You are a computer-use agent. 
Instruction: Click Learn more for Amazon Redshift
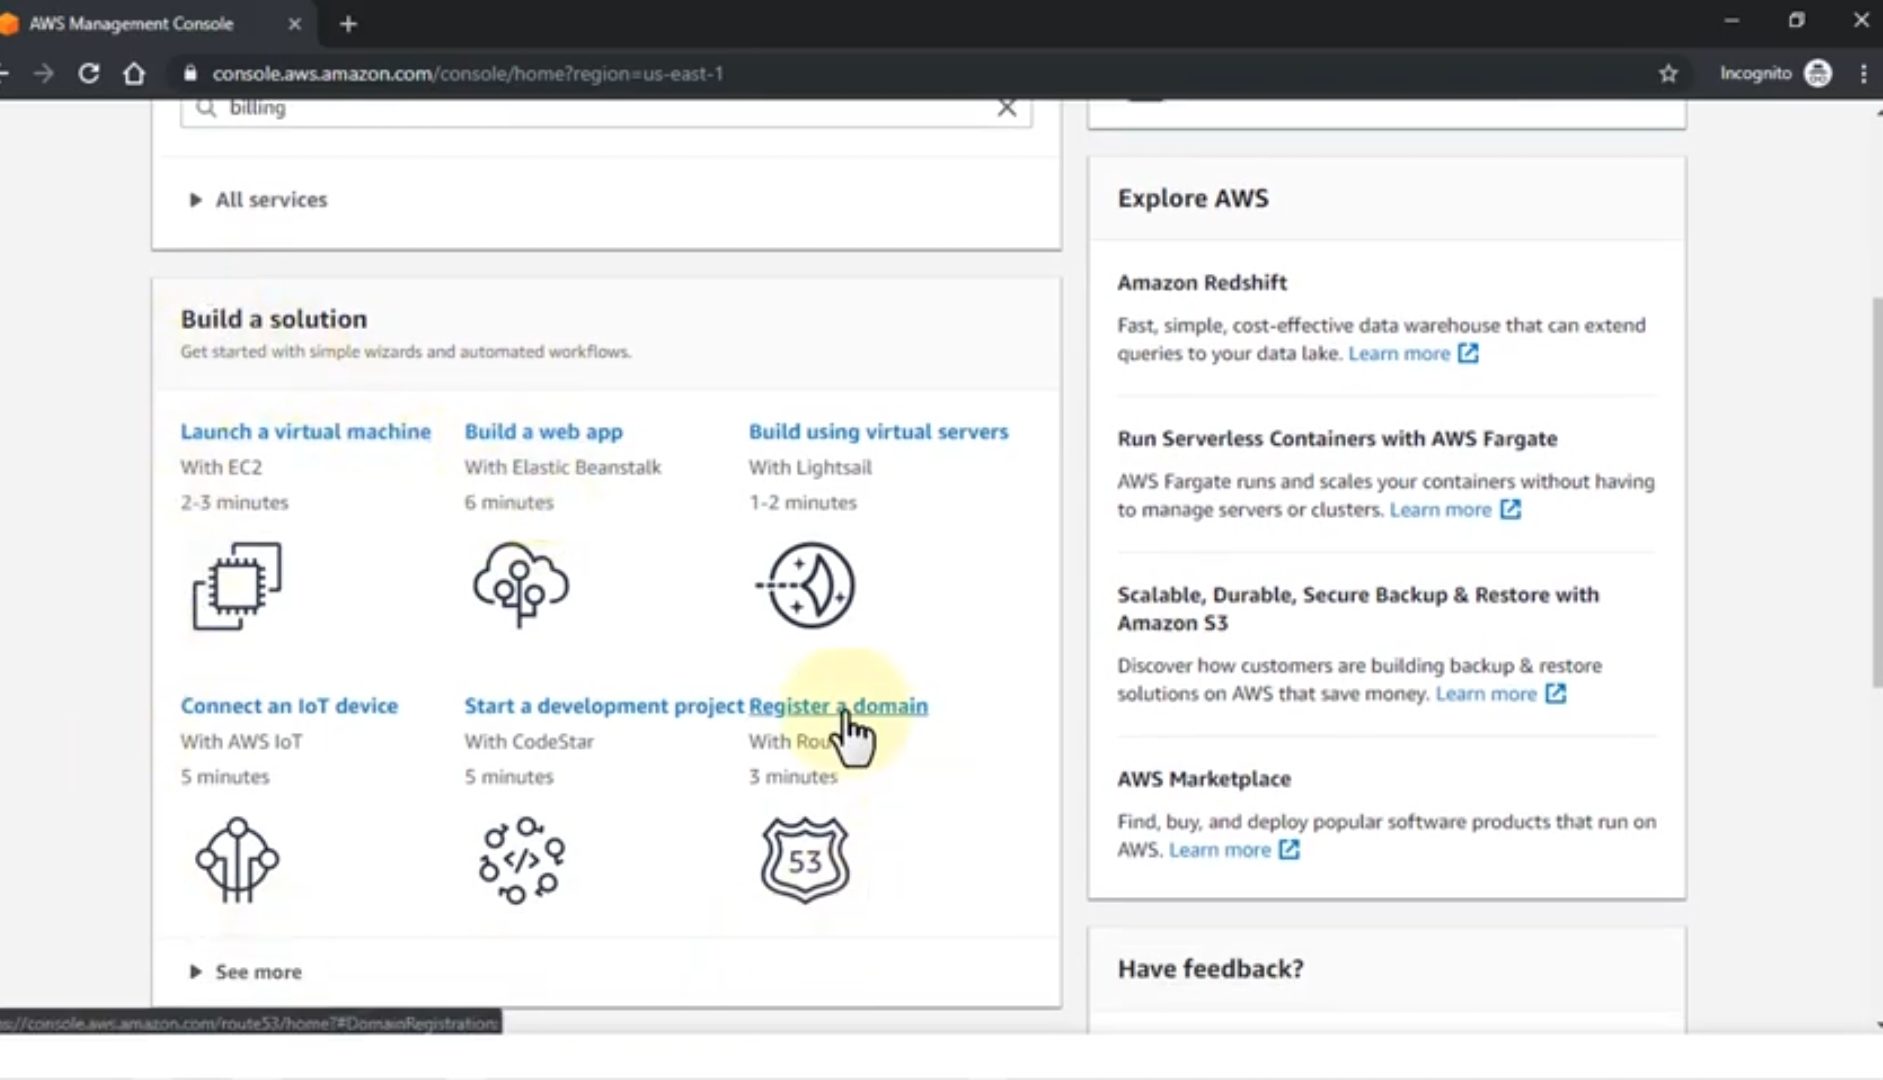(x=1399, y=353)
